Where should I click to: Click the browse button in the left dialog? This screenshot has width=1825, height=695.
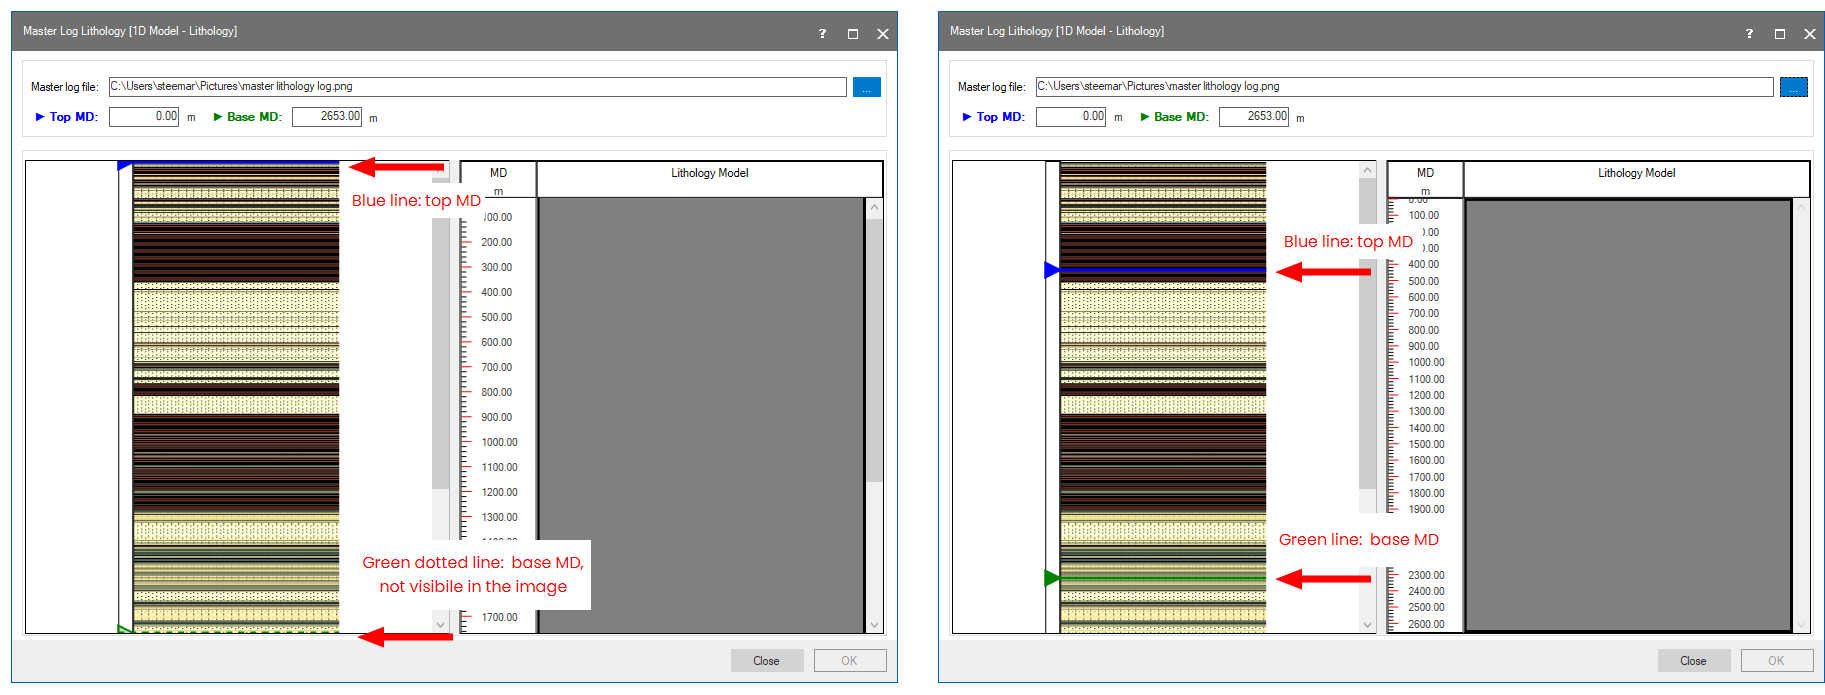pos(866,88)
